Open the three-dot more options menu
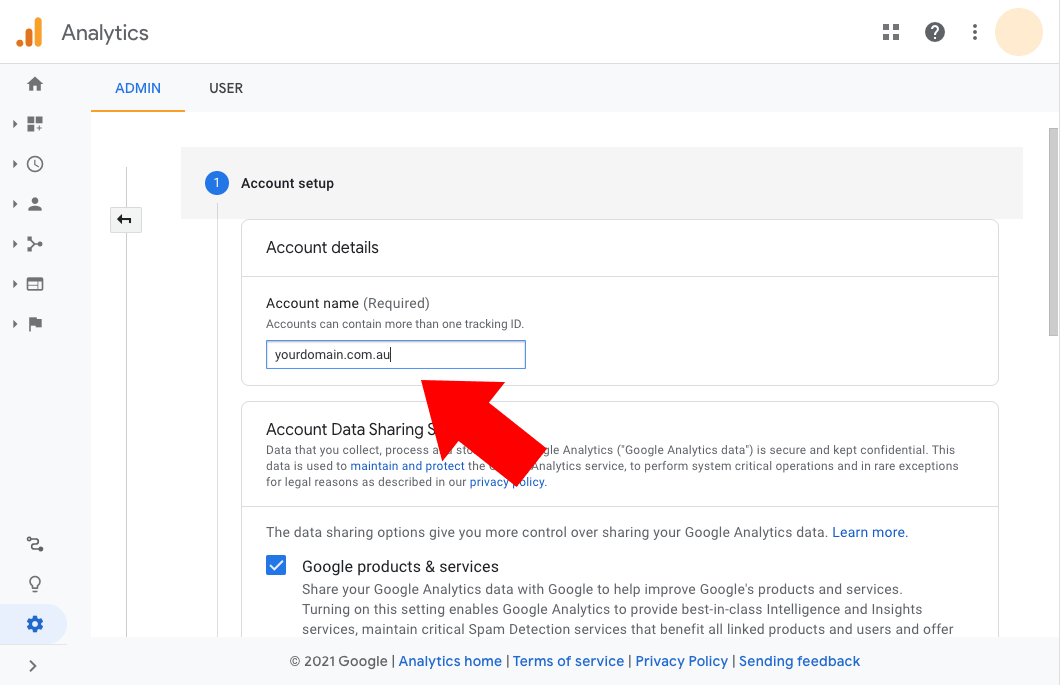This screenshot has height=685, width=1060. click(974, 32)
